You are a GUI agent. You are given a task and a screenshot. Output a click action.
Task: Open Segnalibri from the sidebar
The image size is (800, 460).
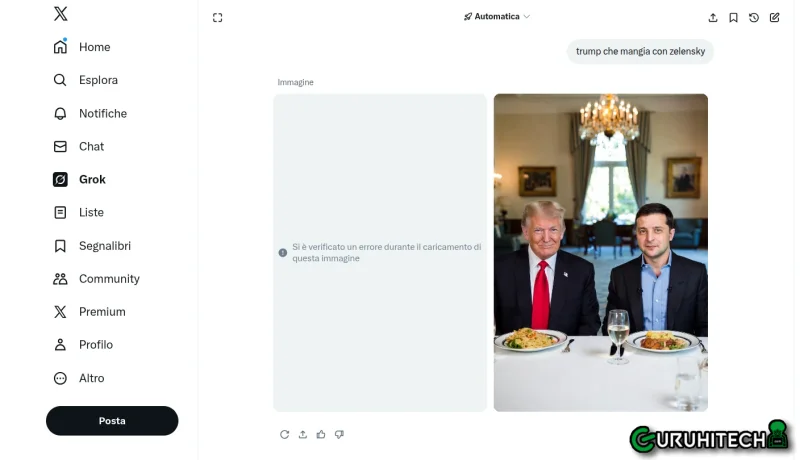104,246
